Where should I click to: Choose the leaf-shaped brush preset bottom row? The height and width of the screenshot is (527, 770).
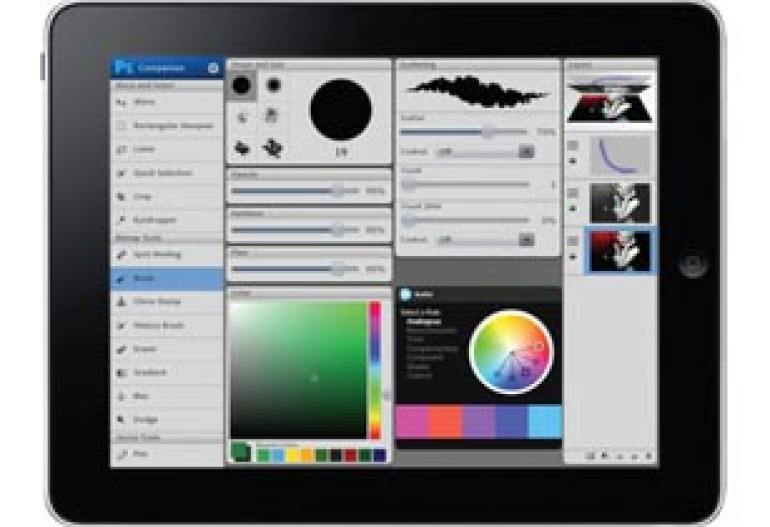[x=241, y=147]
